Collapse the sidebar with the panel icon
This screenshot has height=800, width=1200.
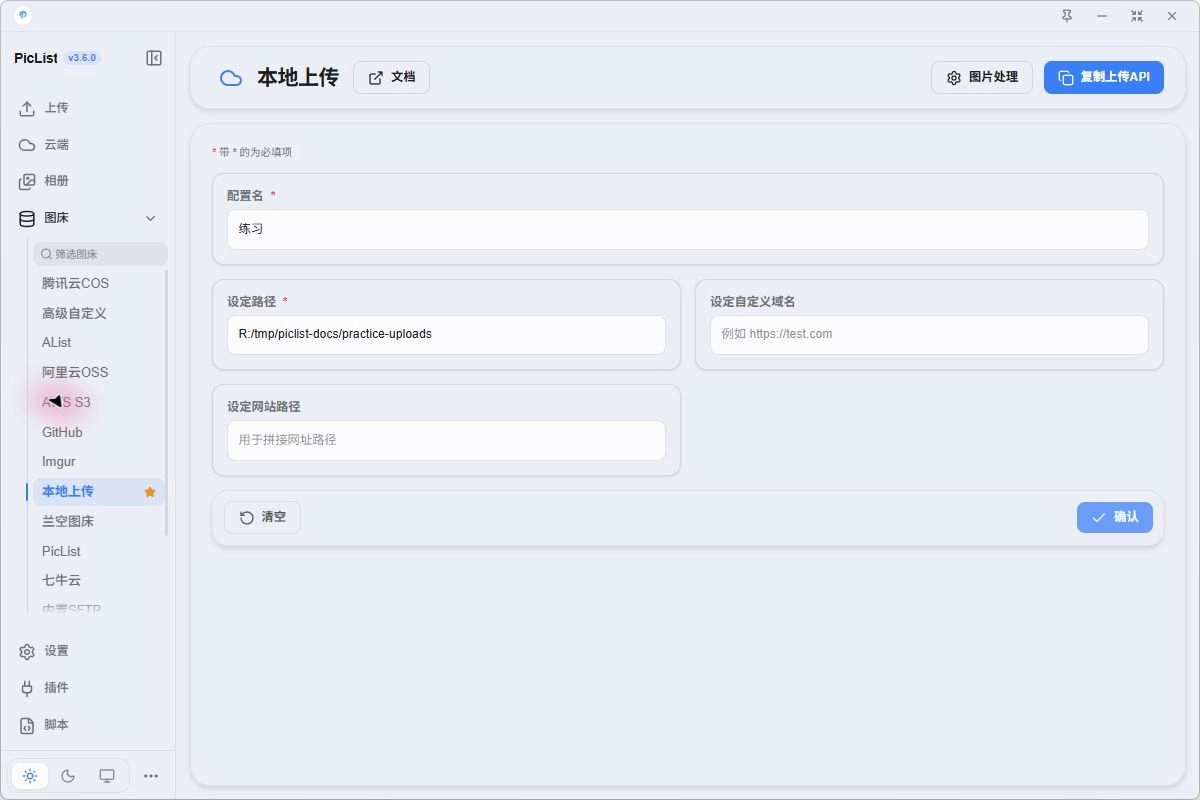(154, 58)
